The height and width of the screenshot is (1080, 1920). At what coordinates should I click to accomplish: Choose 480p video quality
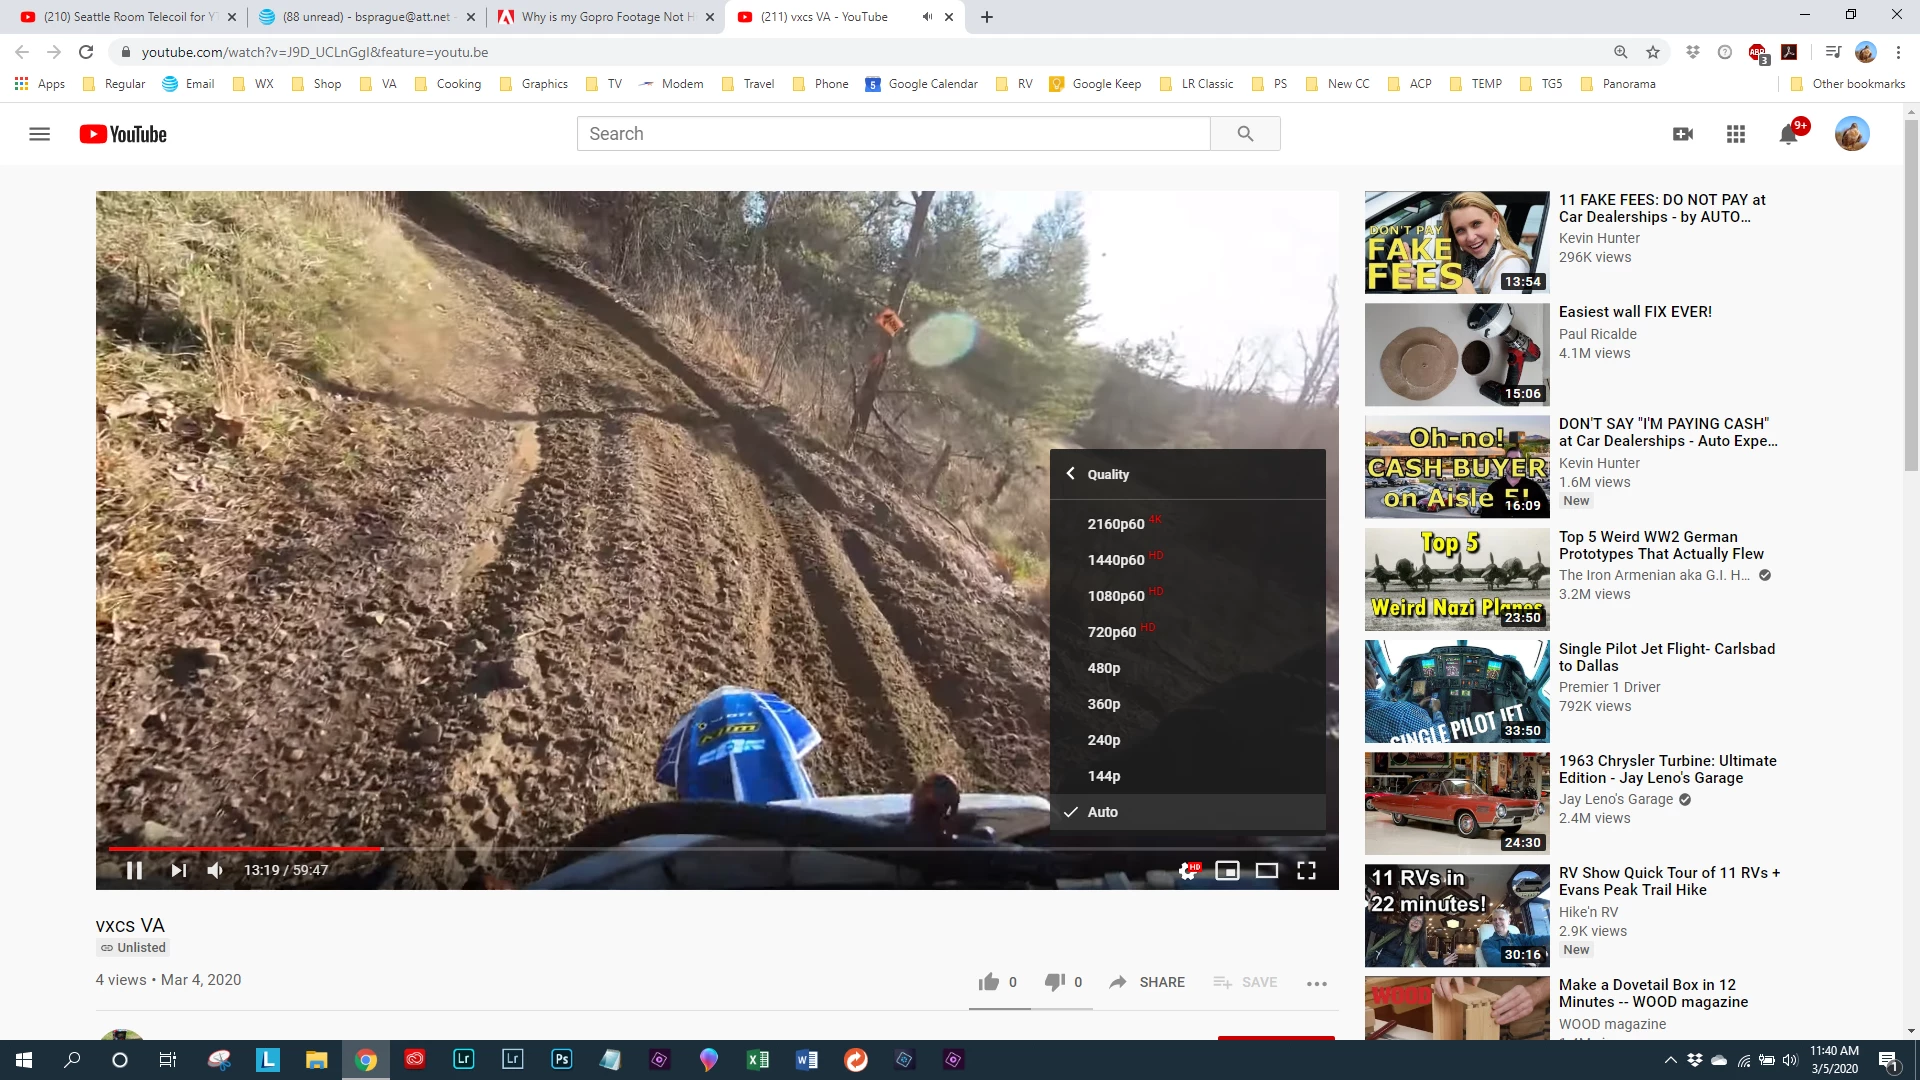point(1104,668)
